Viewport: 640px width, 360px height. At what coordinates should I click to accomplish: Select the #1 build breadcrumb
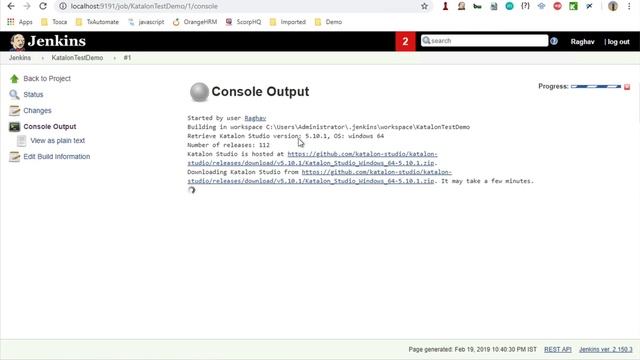[127, 58]
